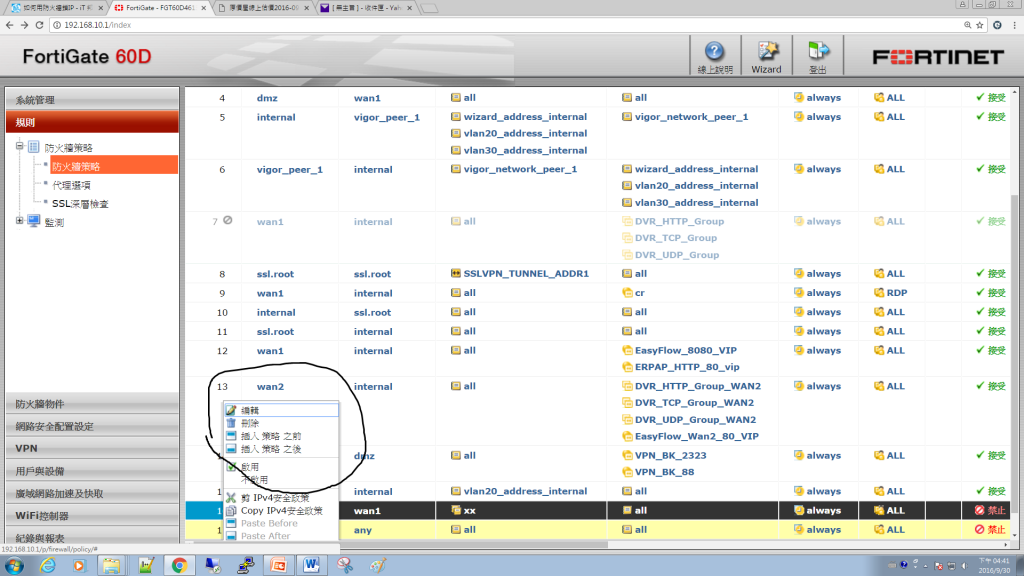Click the logout (登出) icon
Screen dimensions: 1024x576
click(x=818, y=56)
